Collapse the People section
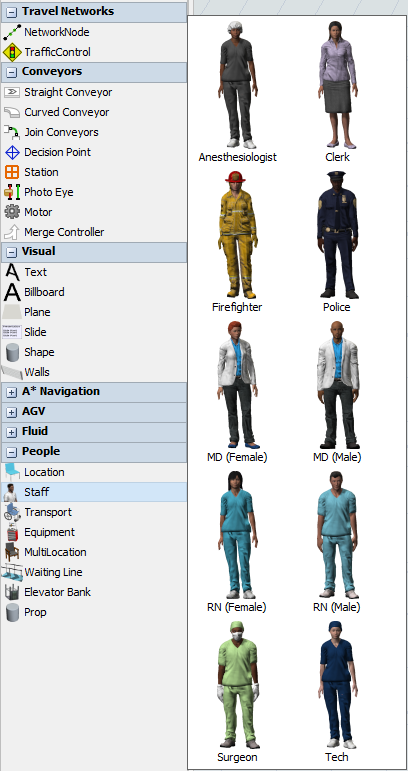 12,452
